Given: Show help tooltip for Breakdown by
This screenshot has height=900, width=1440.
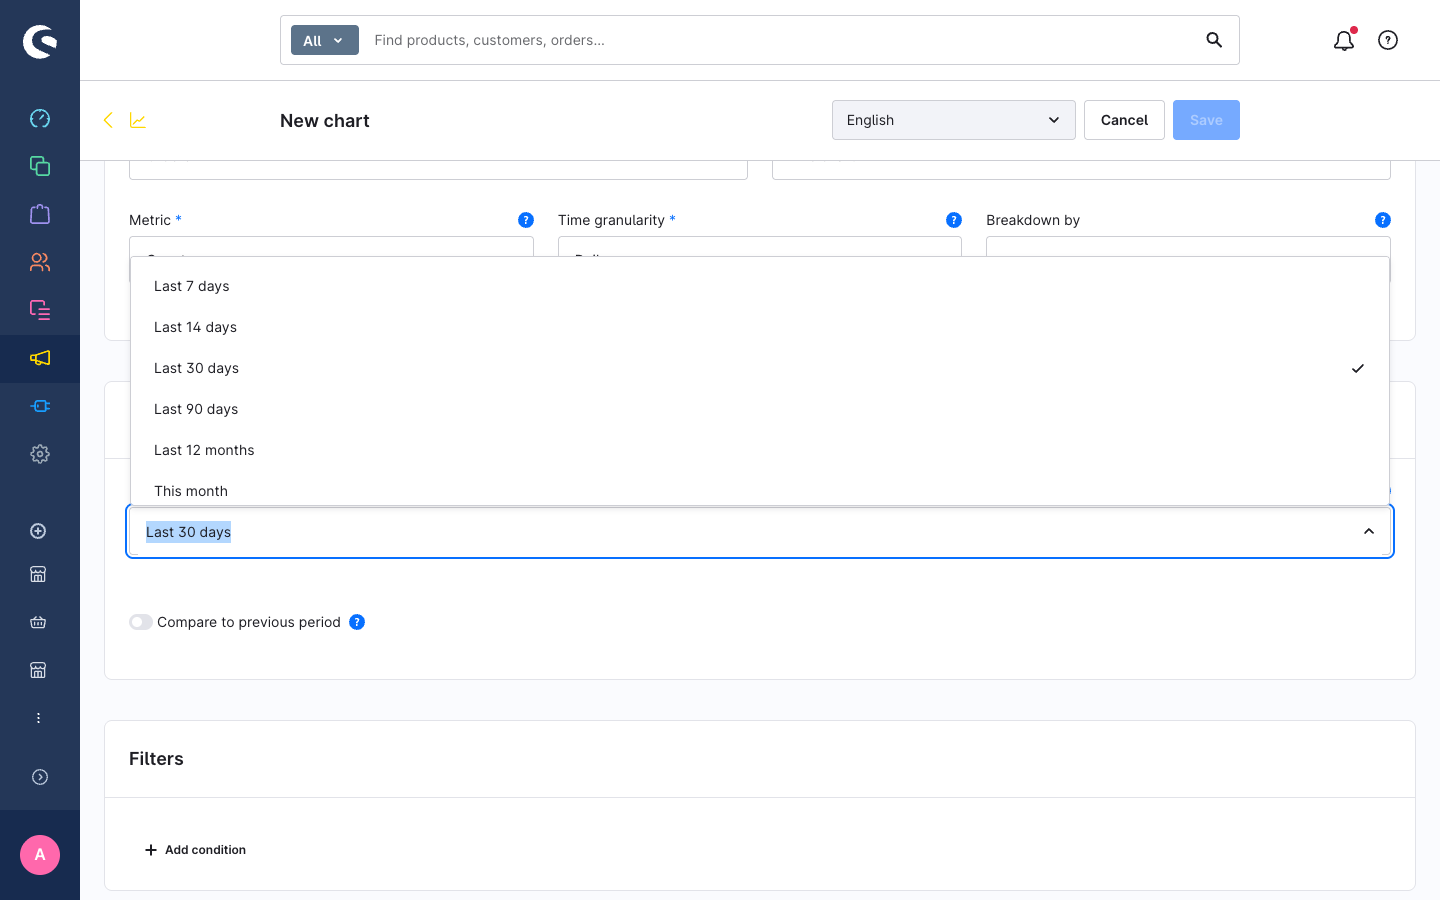Looking at the screenshot, I should click(1383, 220).
